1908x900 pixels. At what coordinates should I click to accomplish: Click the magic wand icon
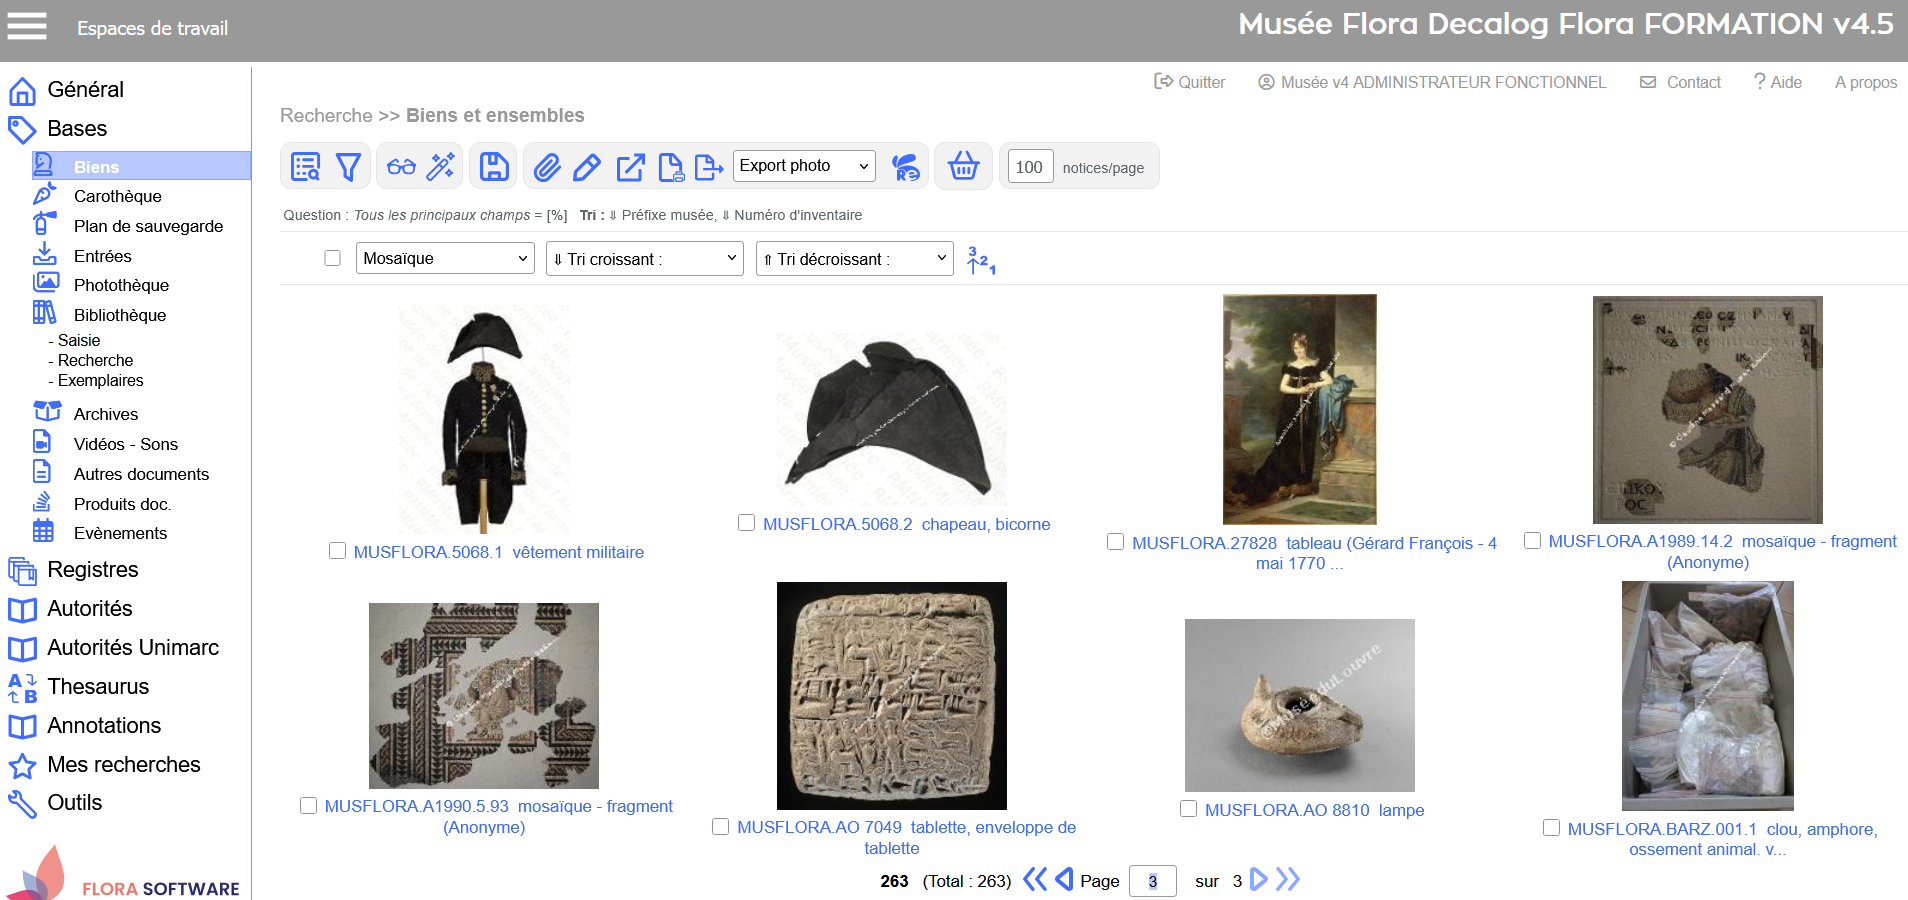441,167
